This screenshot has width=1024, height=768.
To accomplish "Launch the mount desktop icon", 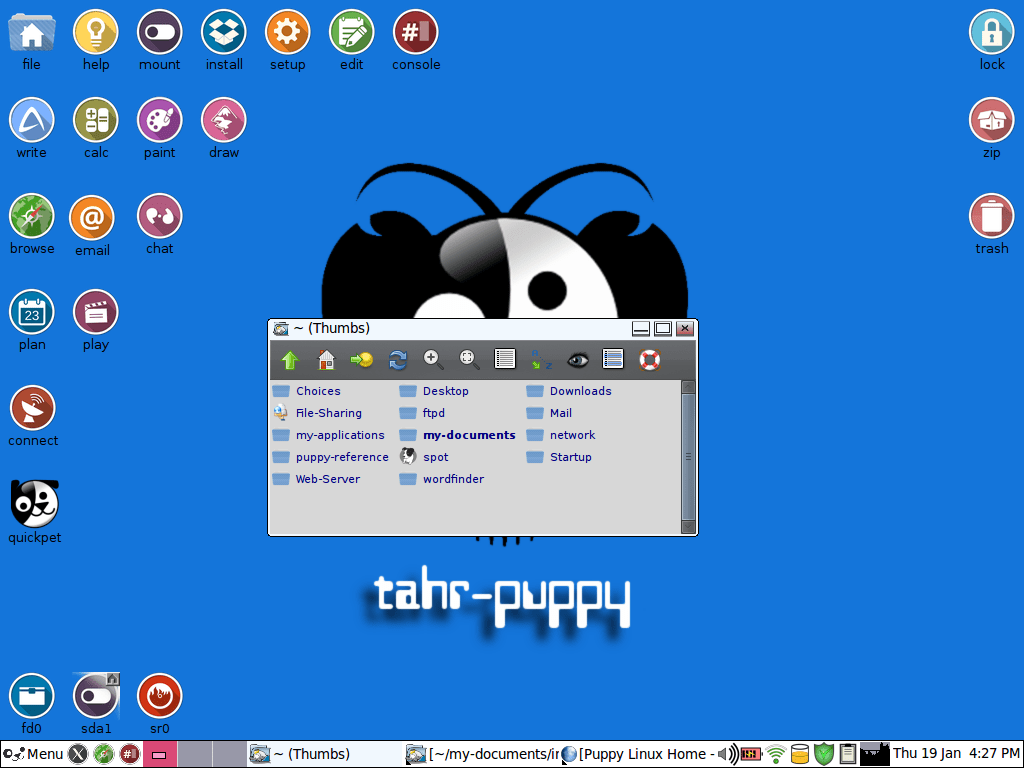I will [159, 40].
